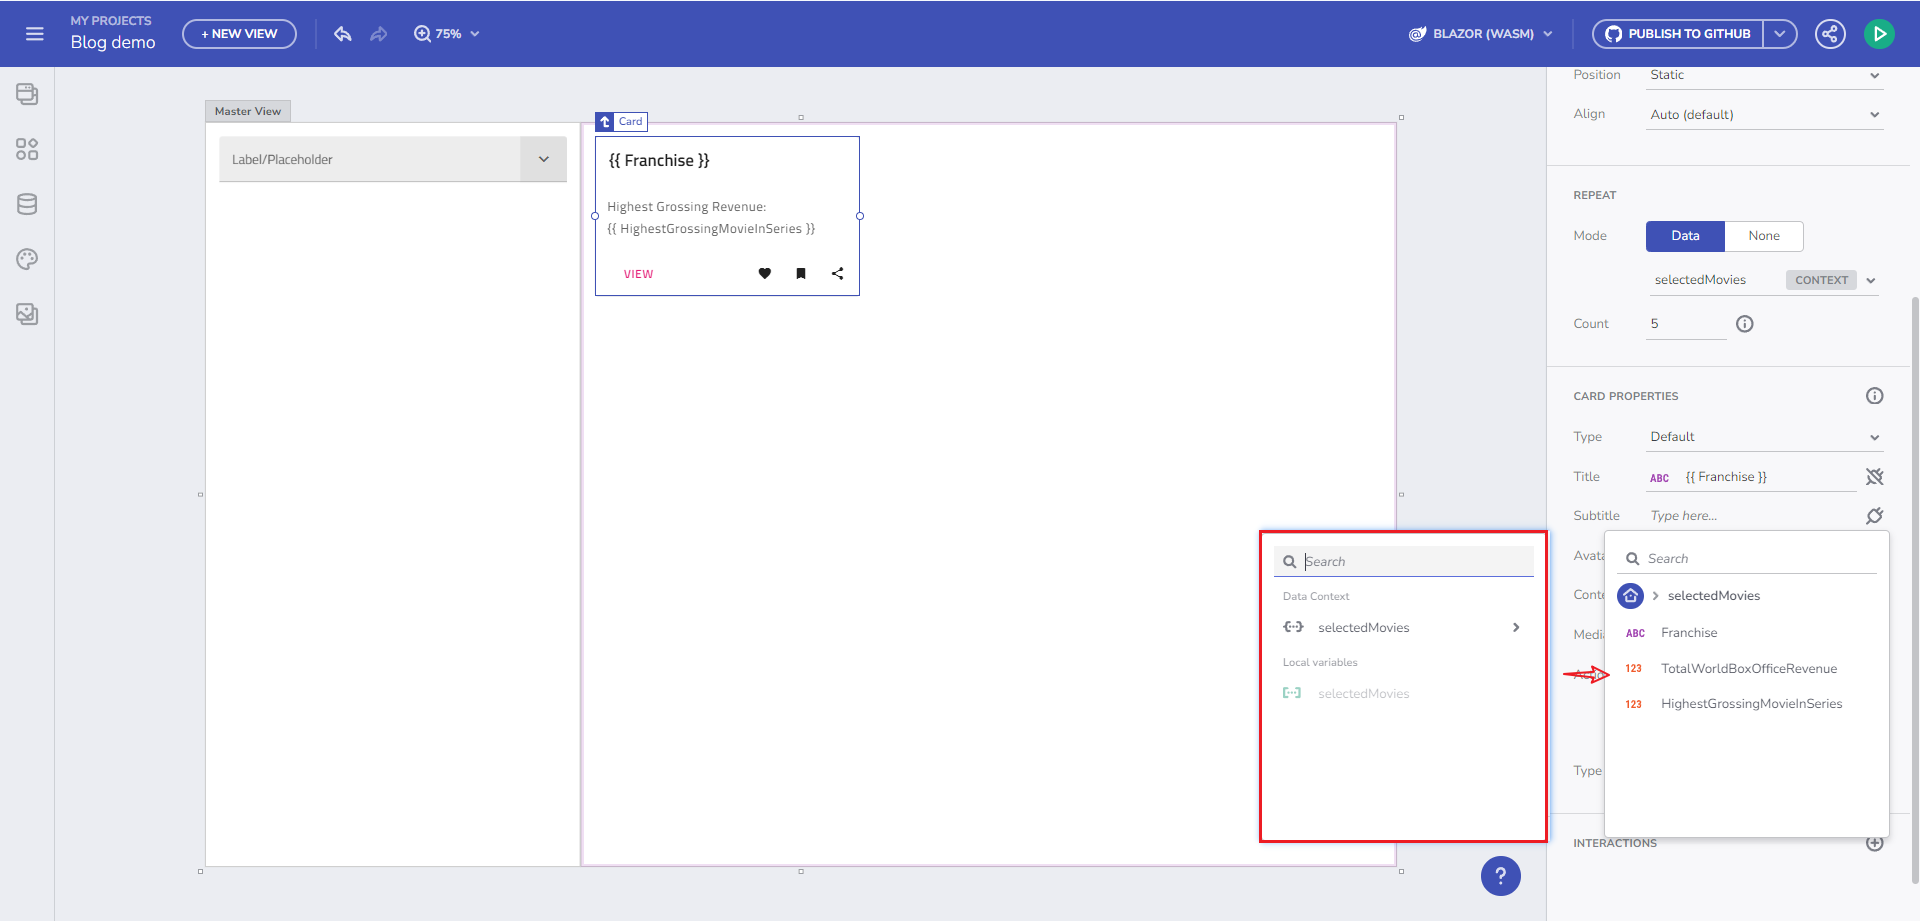Select Franchise from the binding list
The image size is (1920, 921).
[1689, 633]
